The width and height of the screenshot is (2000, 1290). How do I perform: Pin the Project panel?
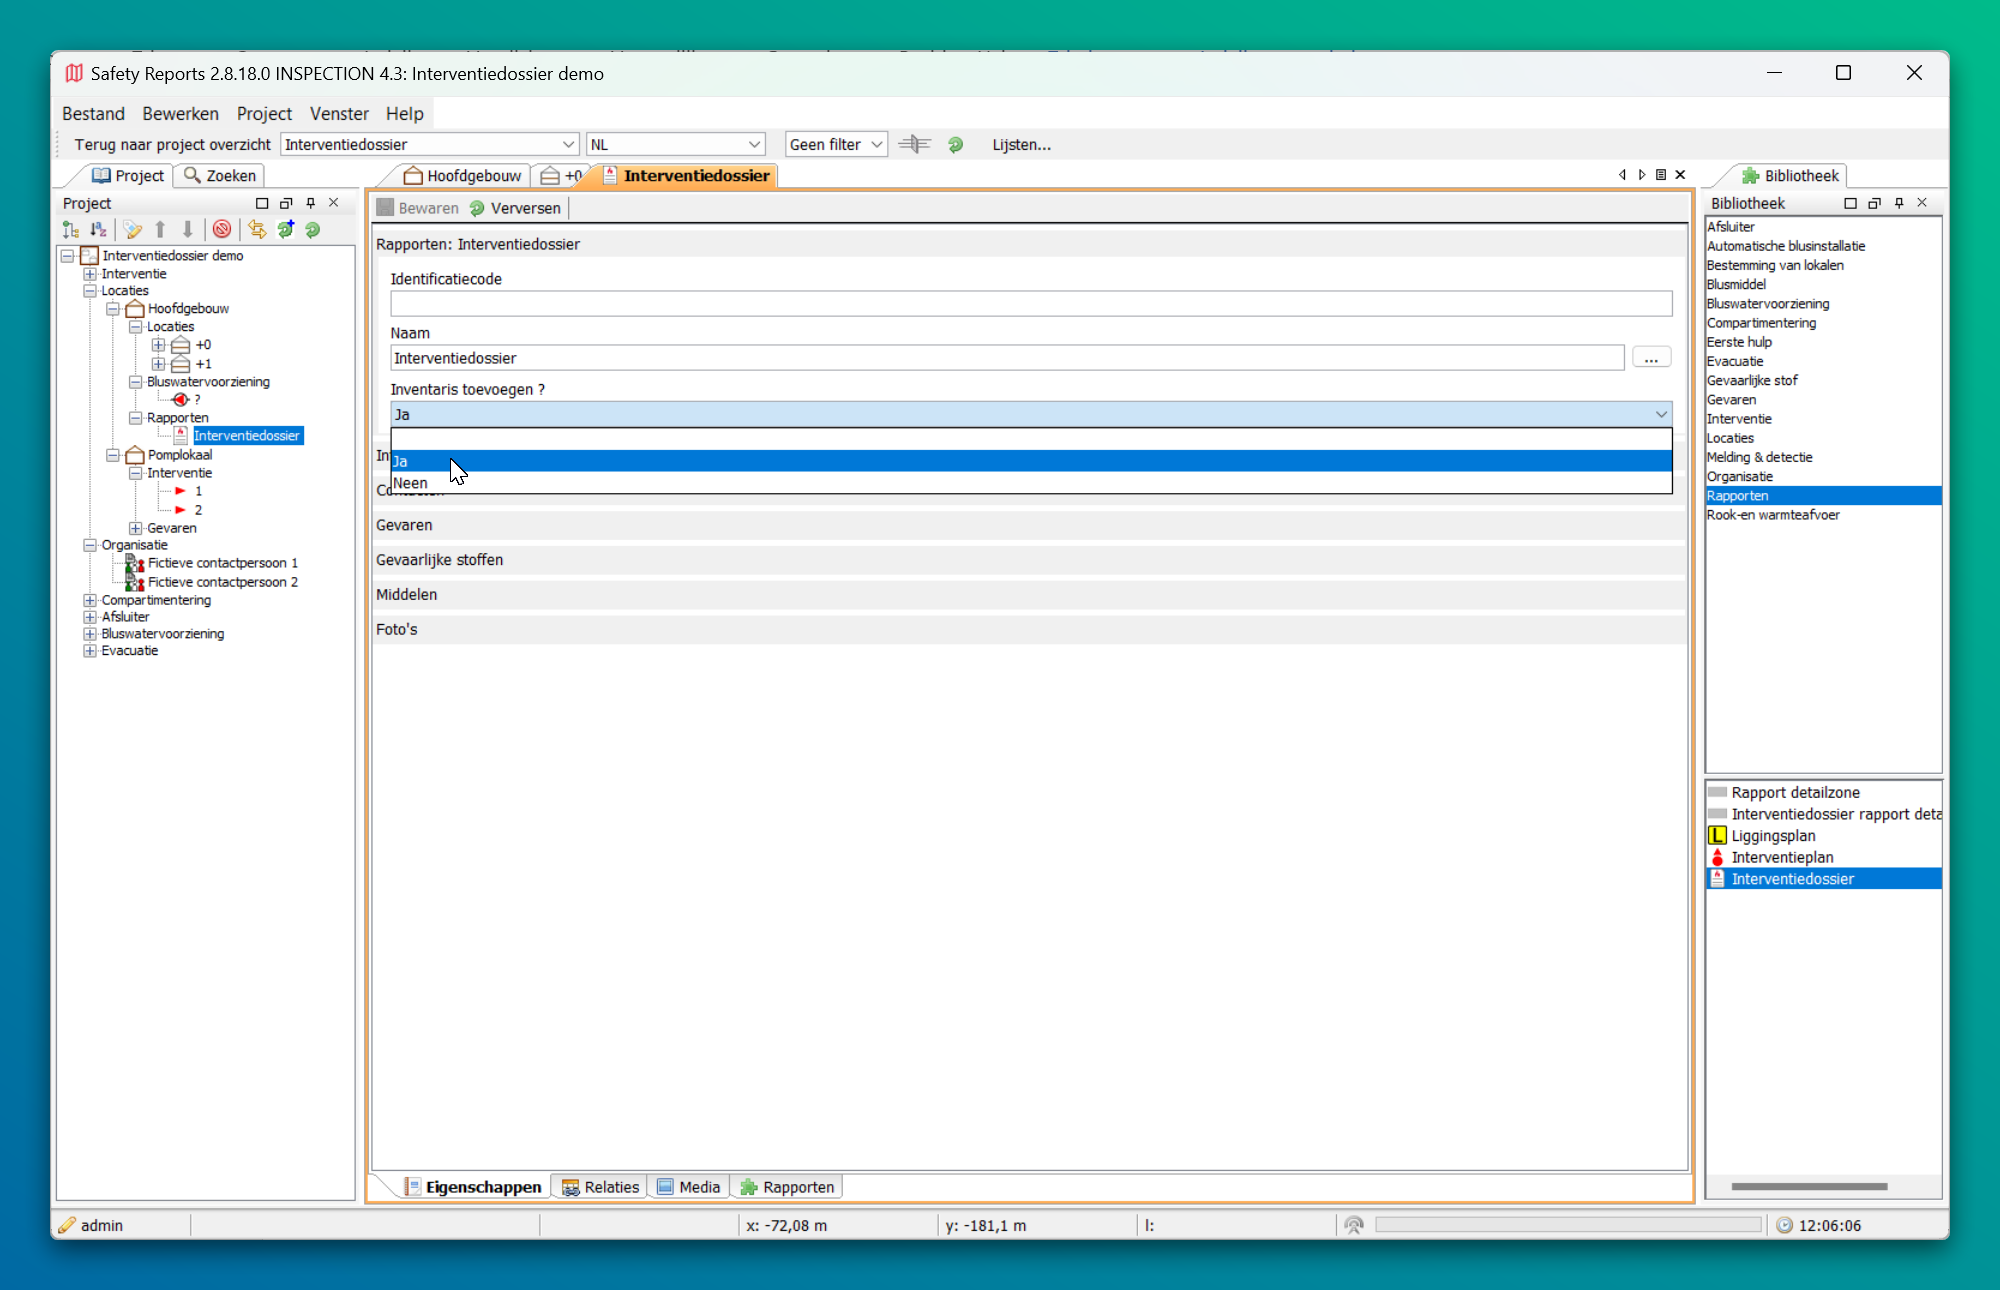310,203
